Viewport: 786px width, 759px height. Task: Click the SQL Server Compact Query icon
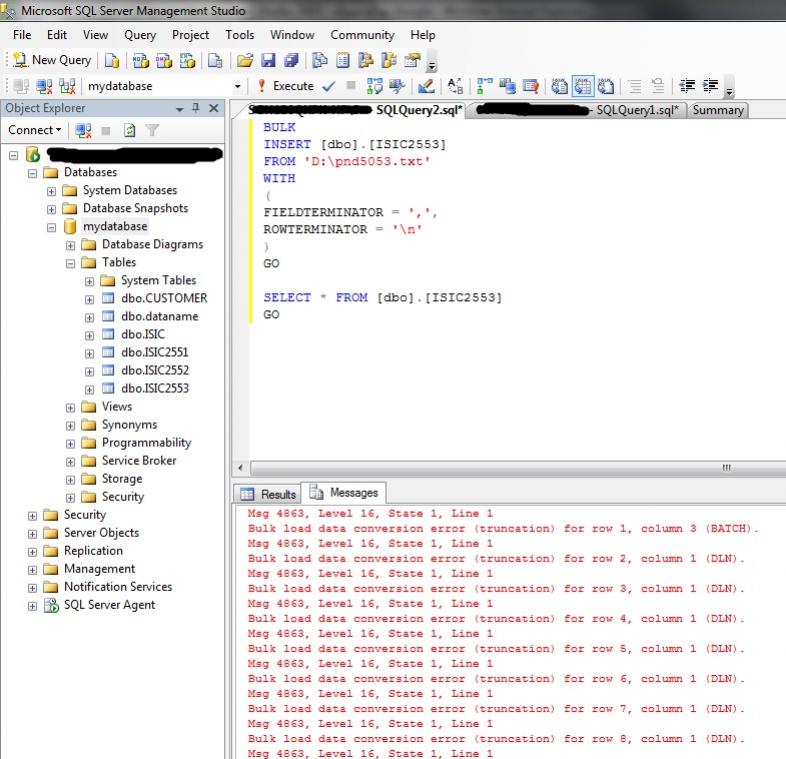[215, 60]
